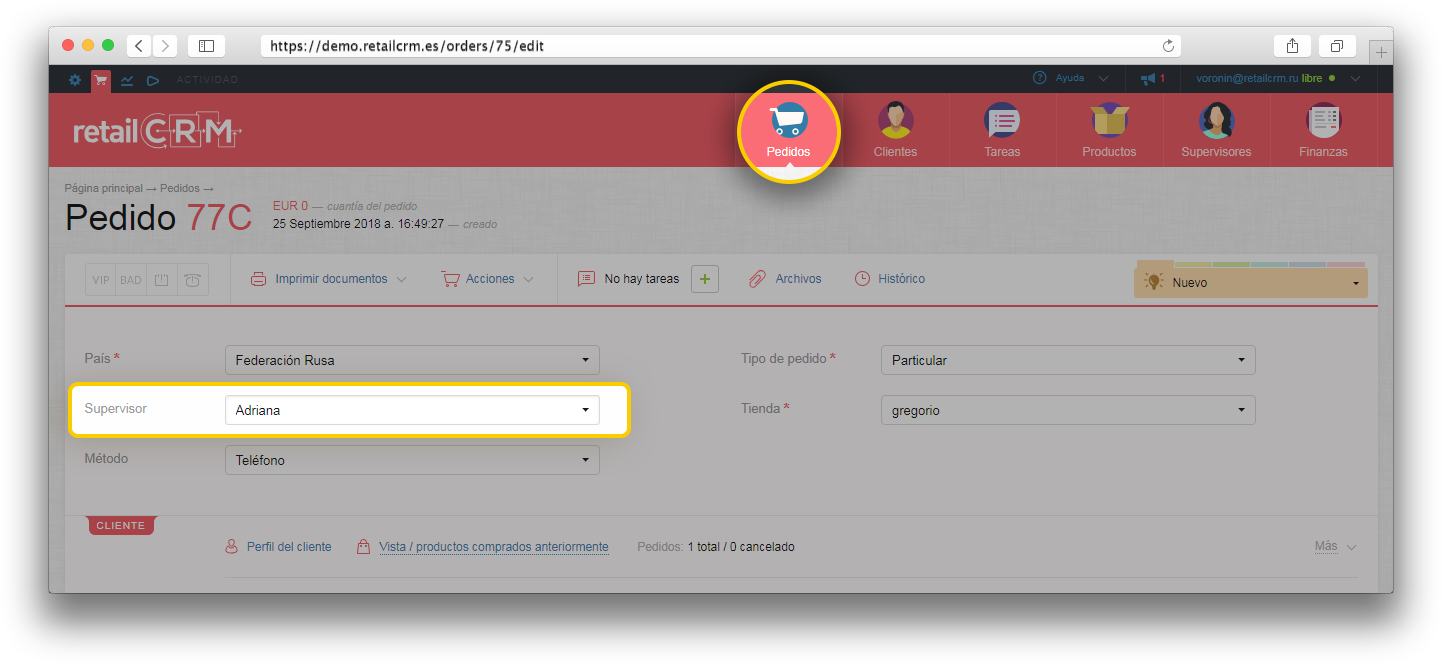The image size is (1442, 664).
Task: Open the Supervisores section
Action: [1216, 131]
